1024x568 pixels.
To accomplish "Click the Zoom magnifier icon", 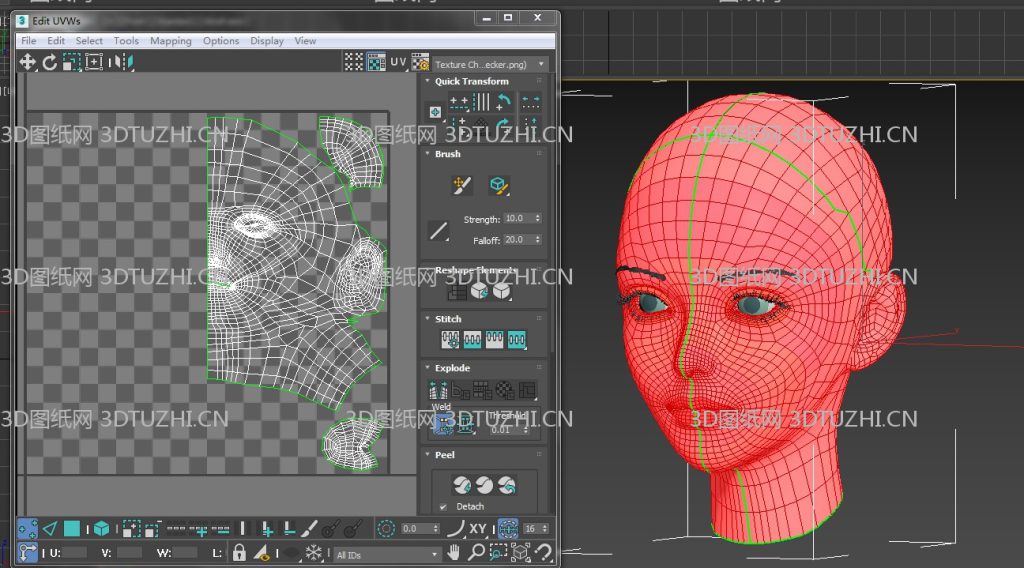I will (476, 552).
